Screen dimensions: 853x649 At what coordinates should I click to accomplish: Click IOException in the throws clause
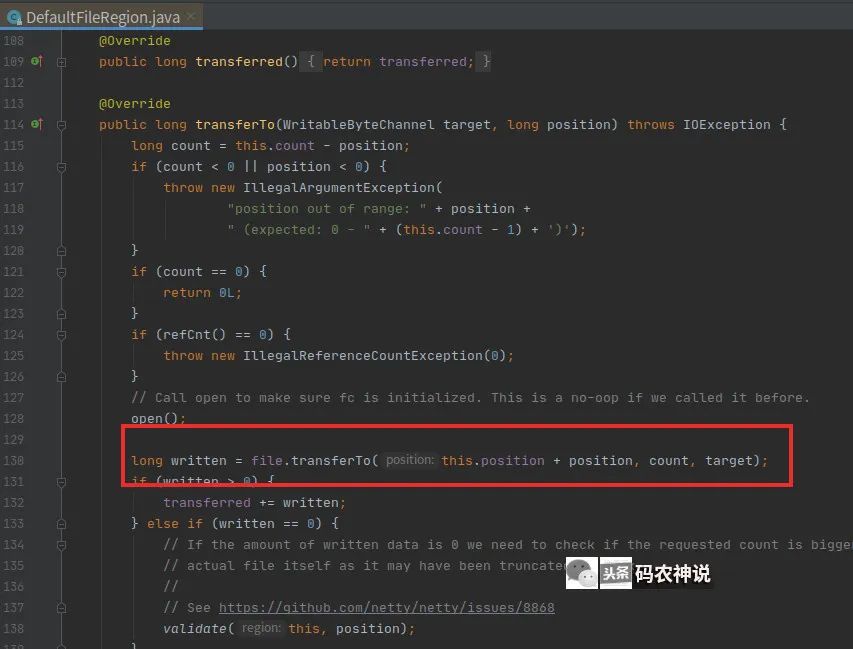pos(727,125)
